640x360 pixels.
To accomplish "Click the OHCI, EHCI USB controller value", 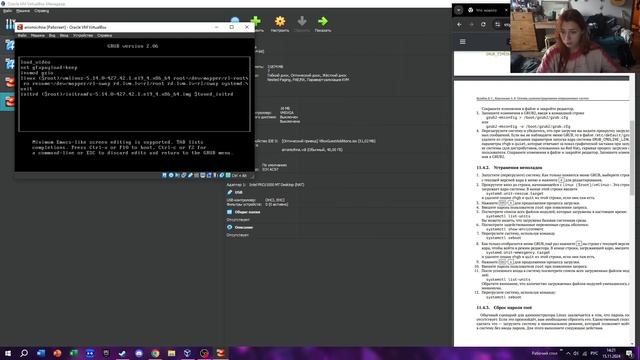I will point(275,200).
